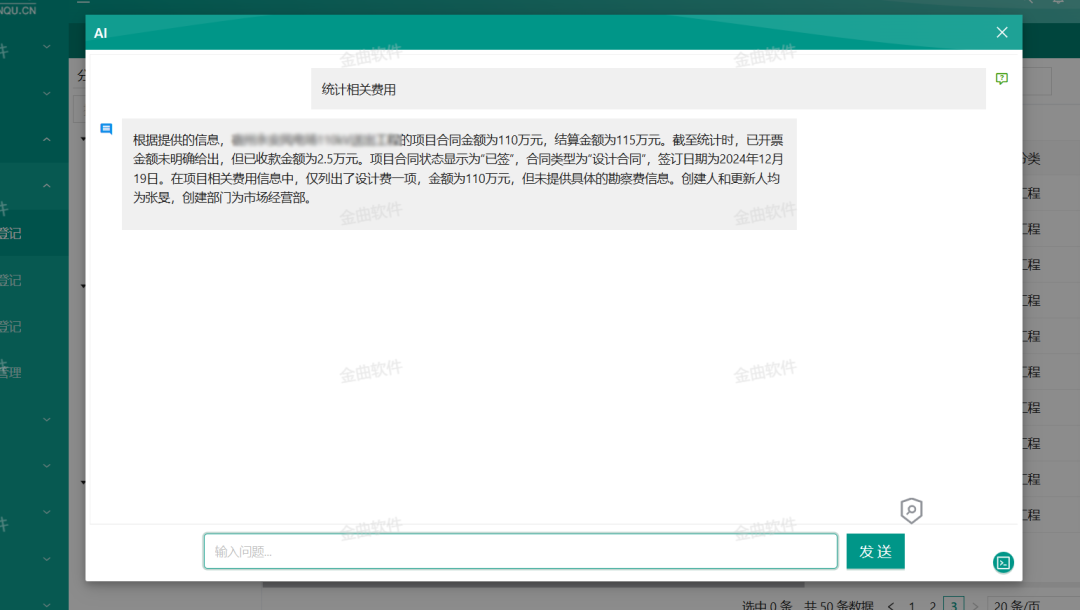1080x610 pixels.
Task: Click the shield magnifier security icon
Action: 911,511
